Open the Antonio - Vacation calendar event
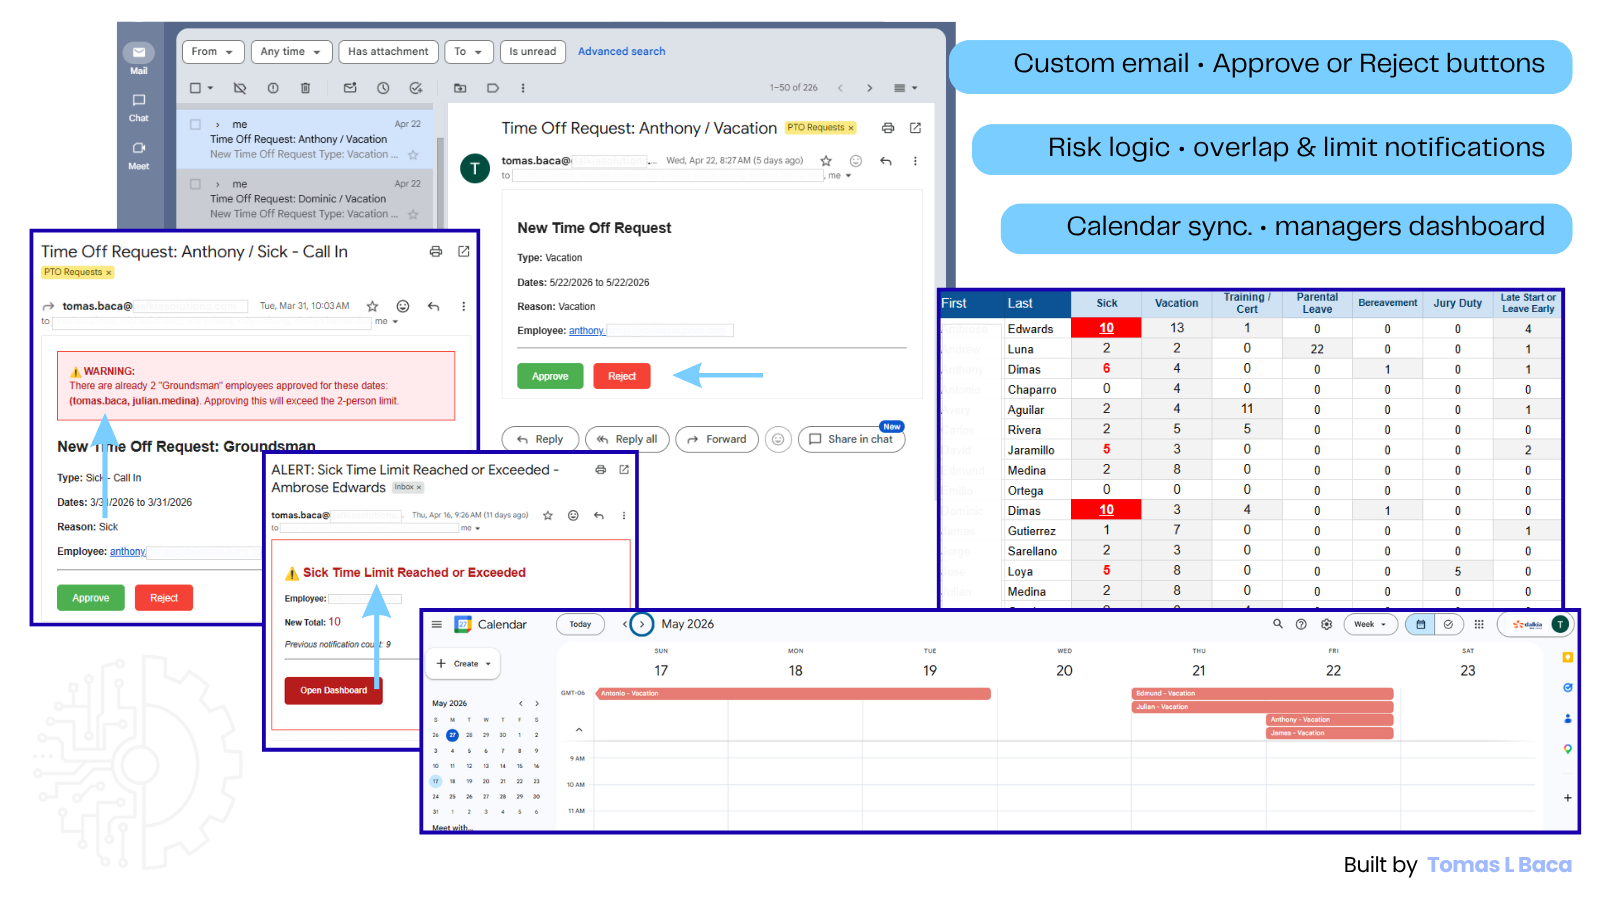The image size is (1600, 900). click(x=794, y=693)
